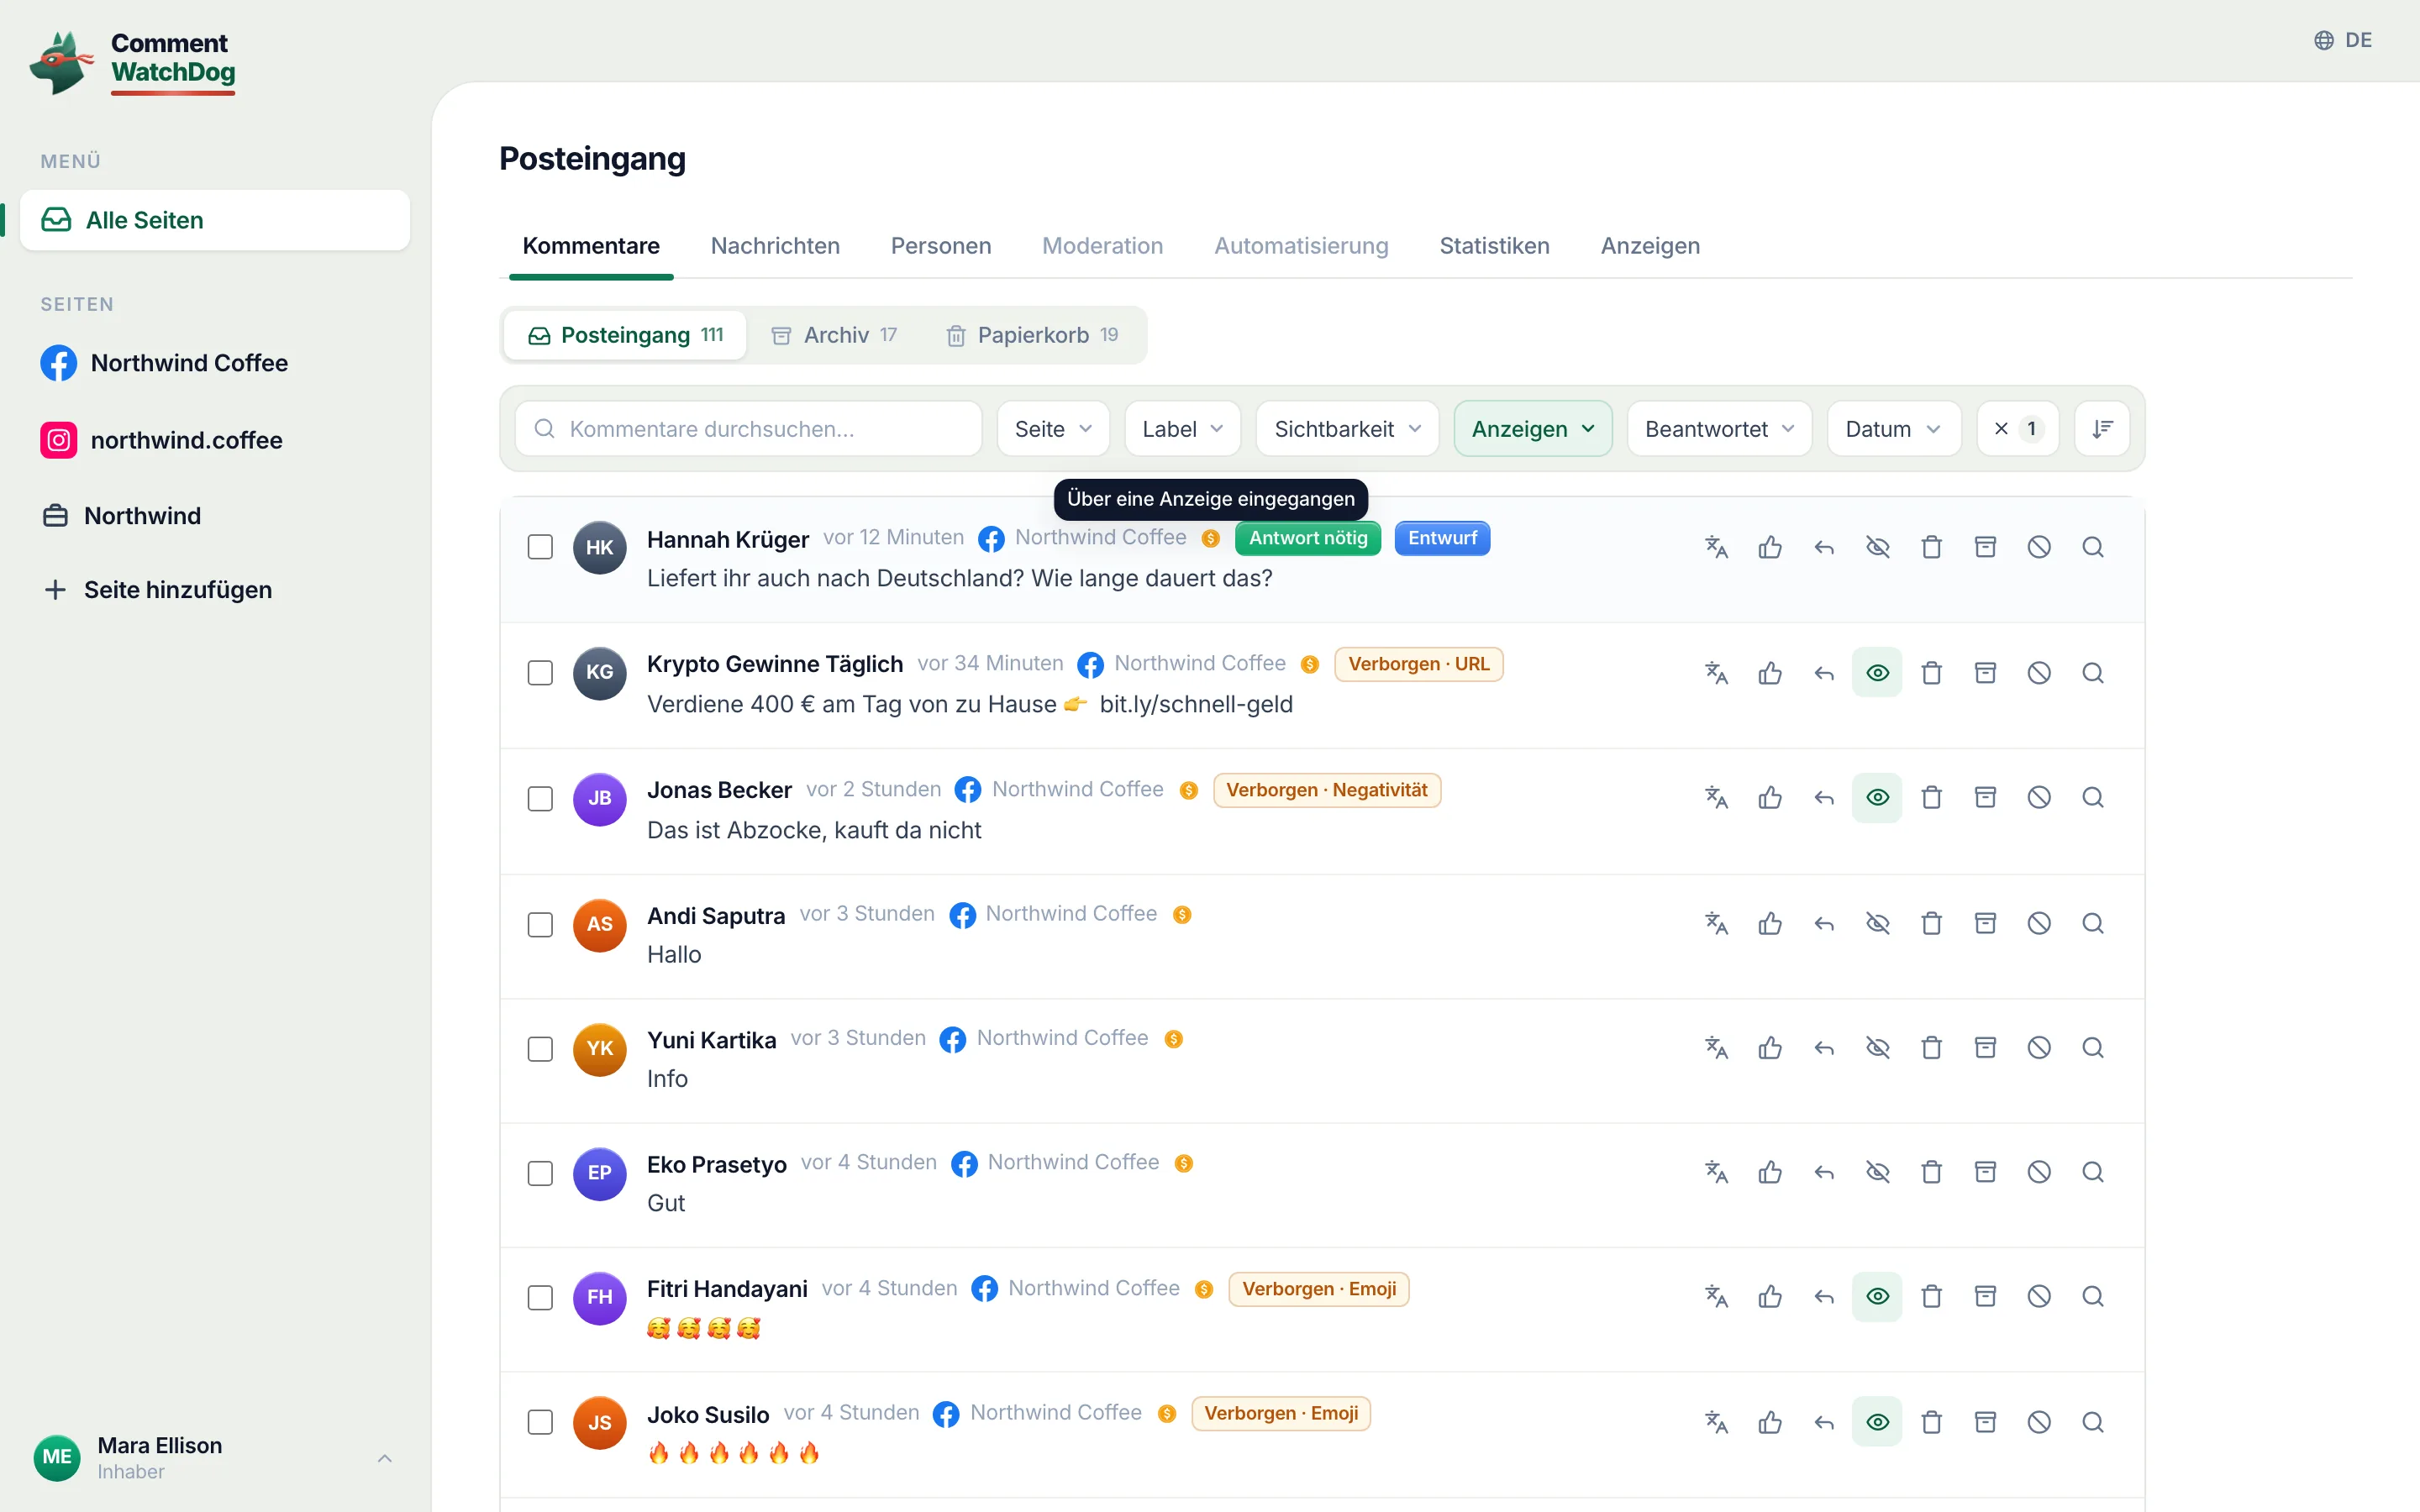Open the Datum filter dropdown
2420x1512 pixels.
(x=1893, y=429)
